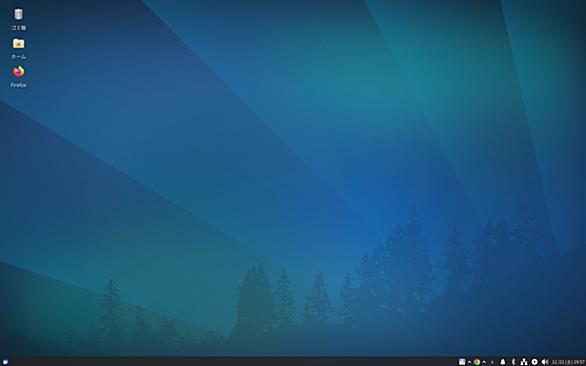Open the volume speaker tray icon

point(545,362)
